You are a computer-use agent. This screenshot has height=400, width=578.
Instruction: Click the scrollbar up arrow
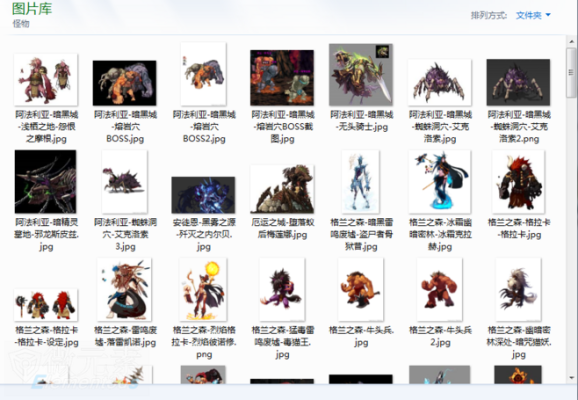click(572, 41)
